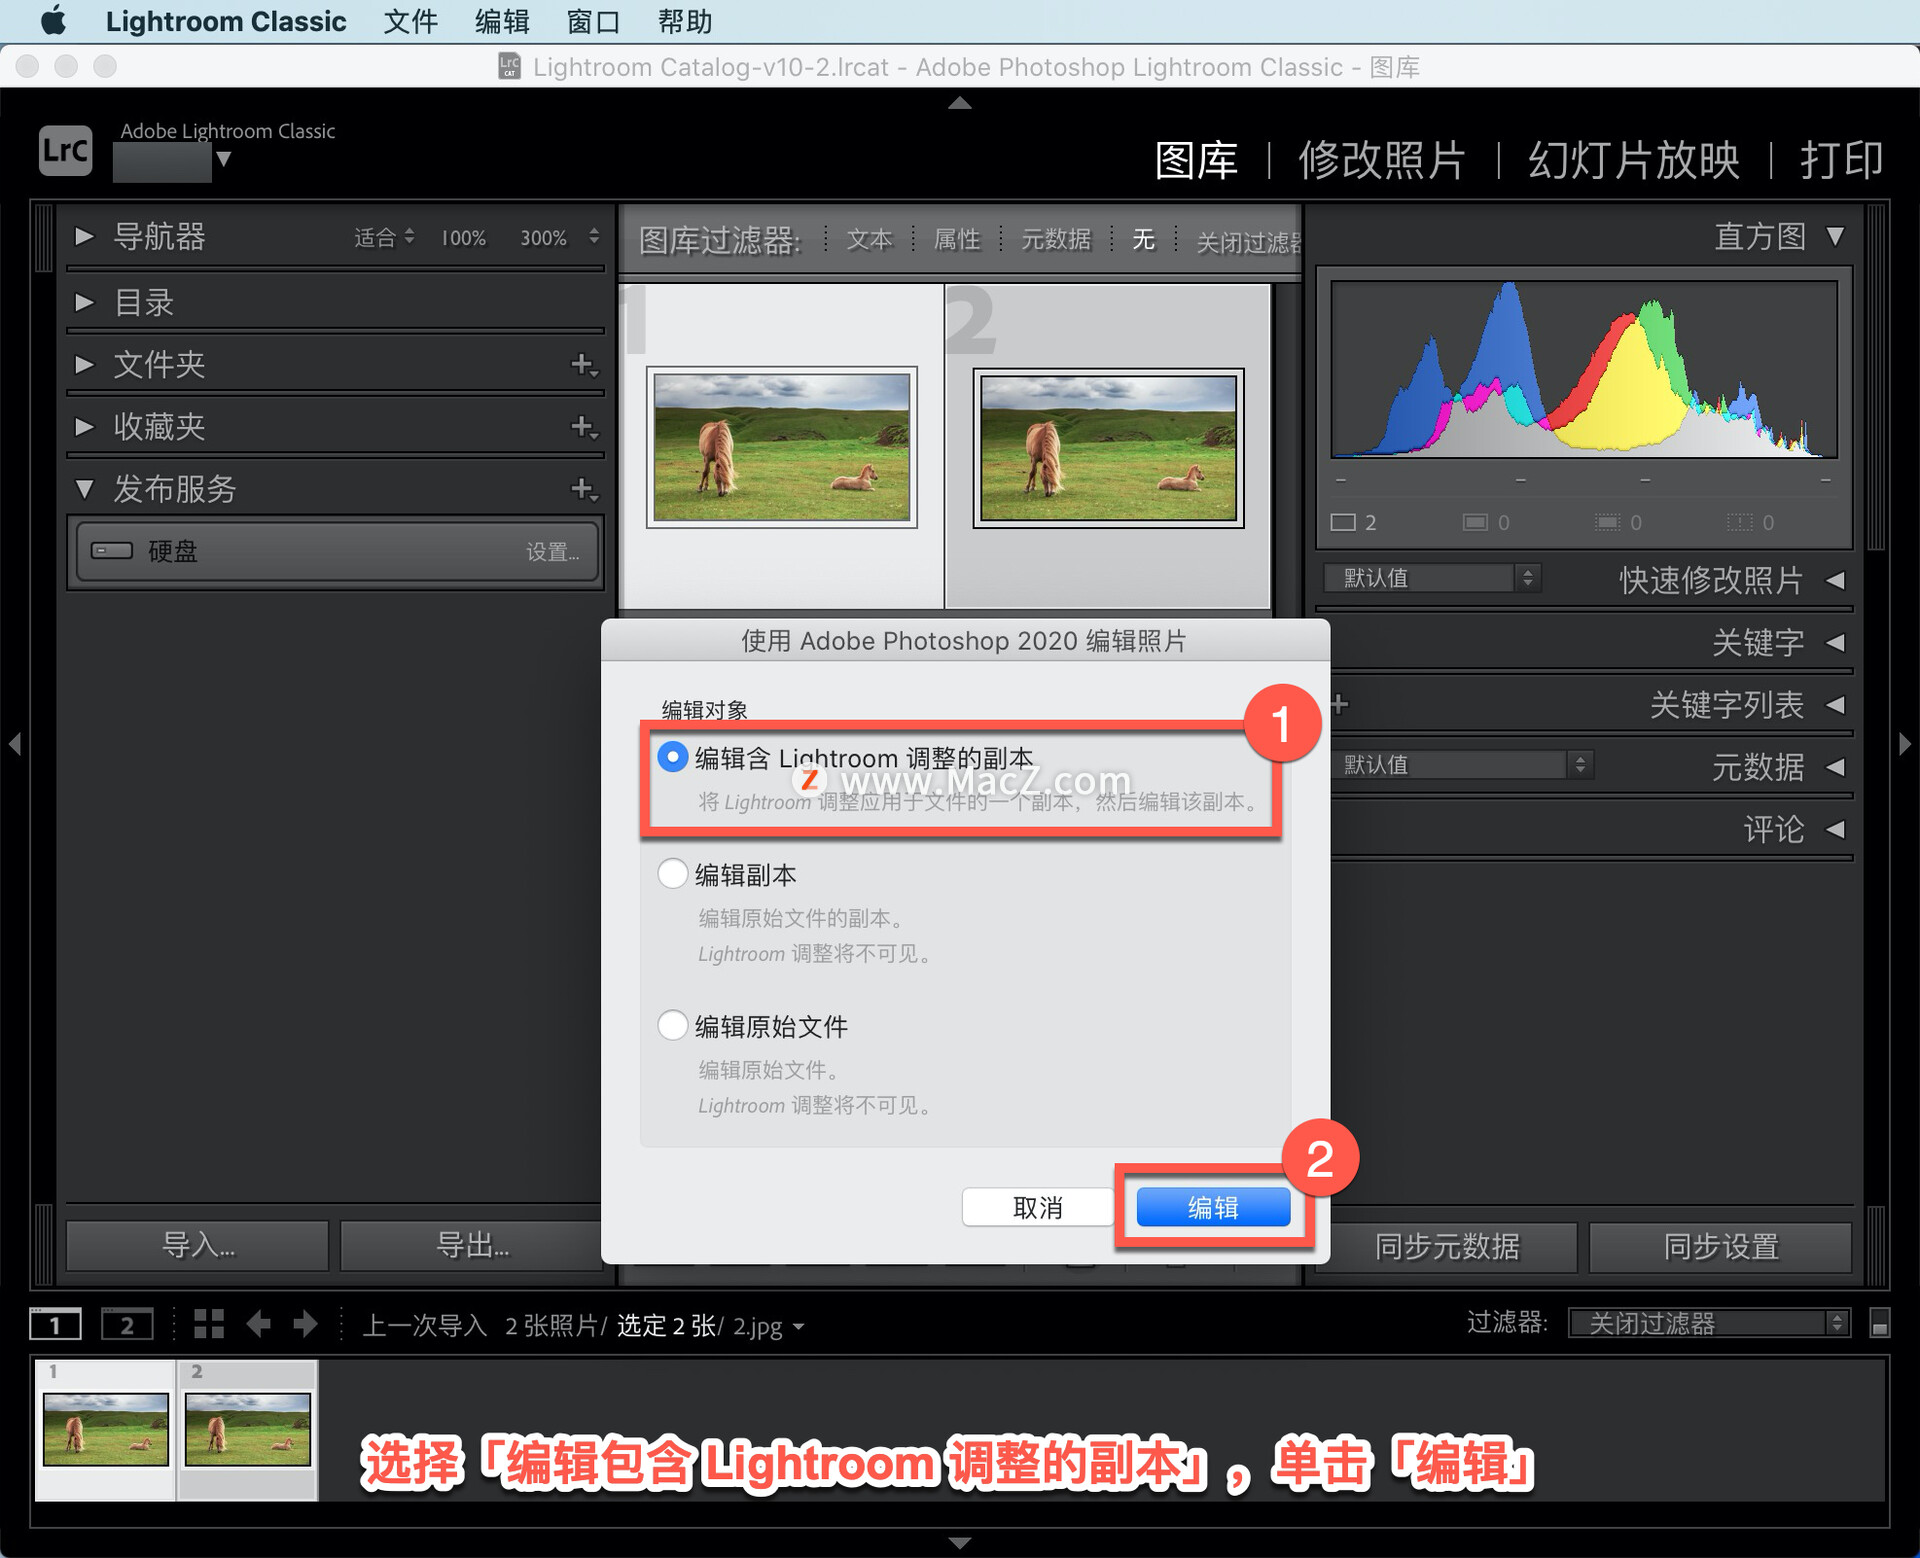Select the 元数据 library filter
The height and width of the screenshot is (1558, 1920).
[x=1056, y=239]
